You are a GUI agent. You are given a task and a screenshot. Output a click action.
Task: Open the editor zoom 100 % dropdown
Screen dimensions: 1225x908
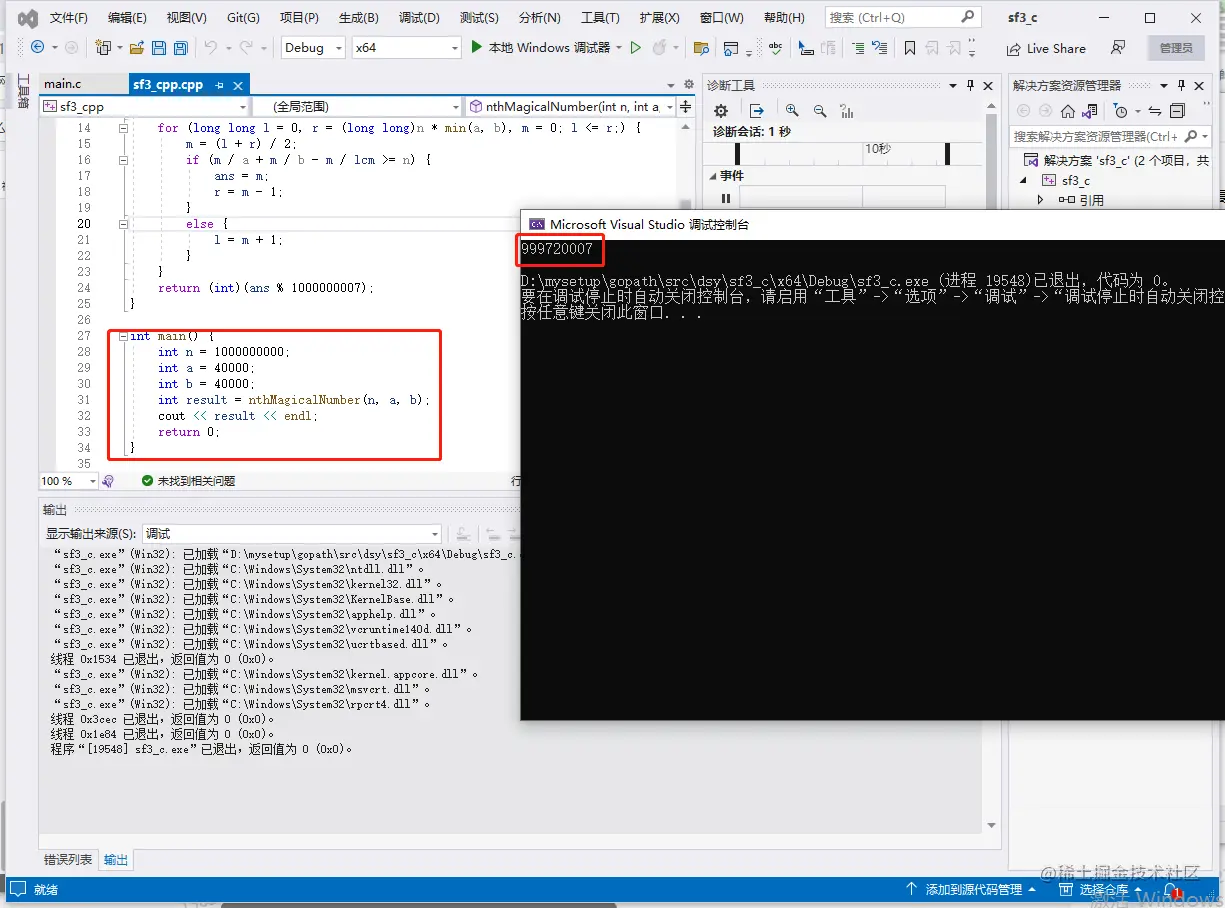click(x=69, y=481)
